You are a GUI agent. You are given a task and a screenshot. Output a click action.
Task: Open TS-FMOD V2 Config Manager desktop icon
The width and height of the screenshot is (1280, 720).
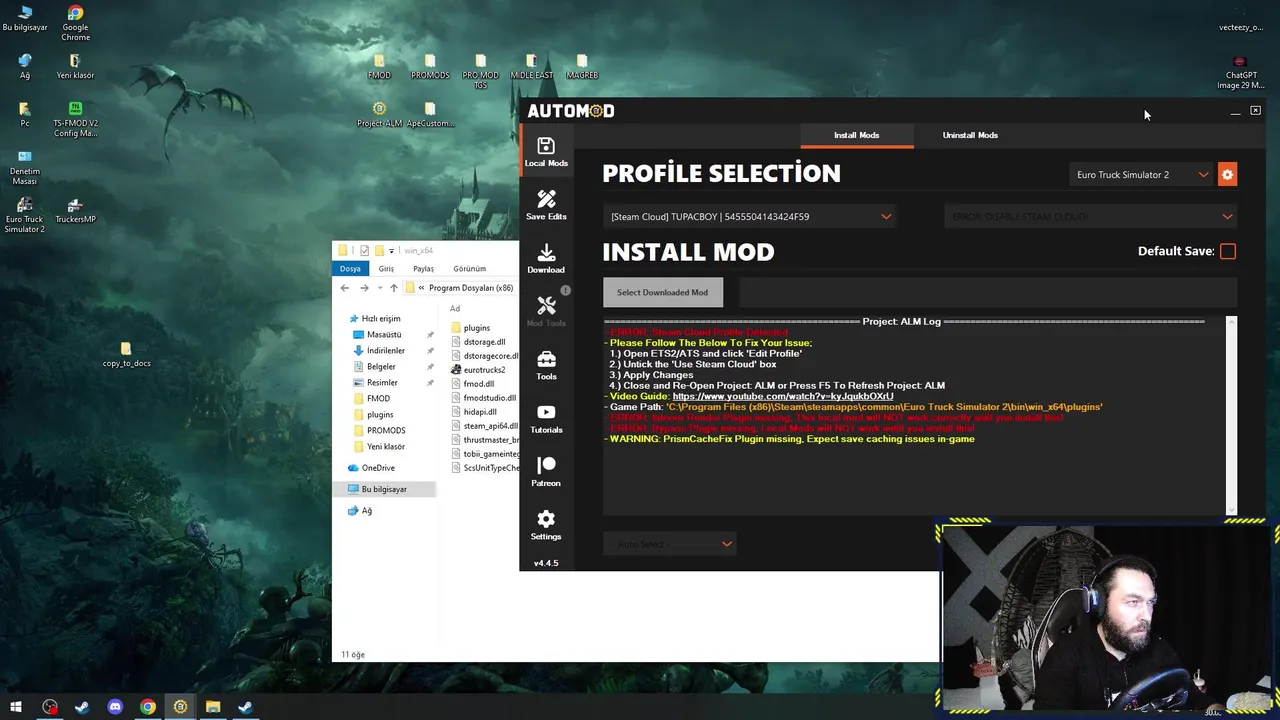75,119
